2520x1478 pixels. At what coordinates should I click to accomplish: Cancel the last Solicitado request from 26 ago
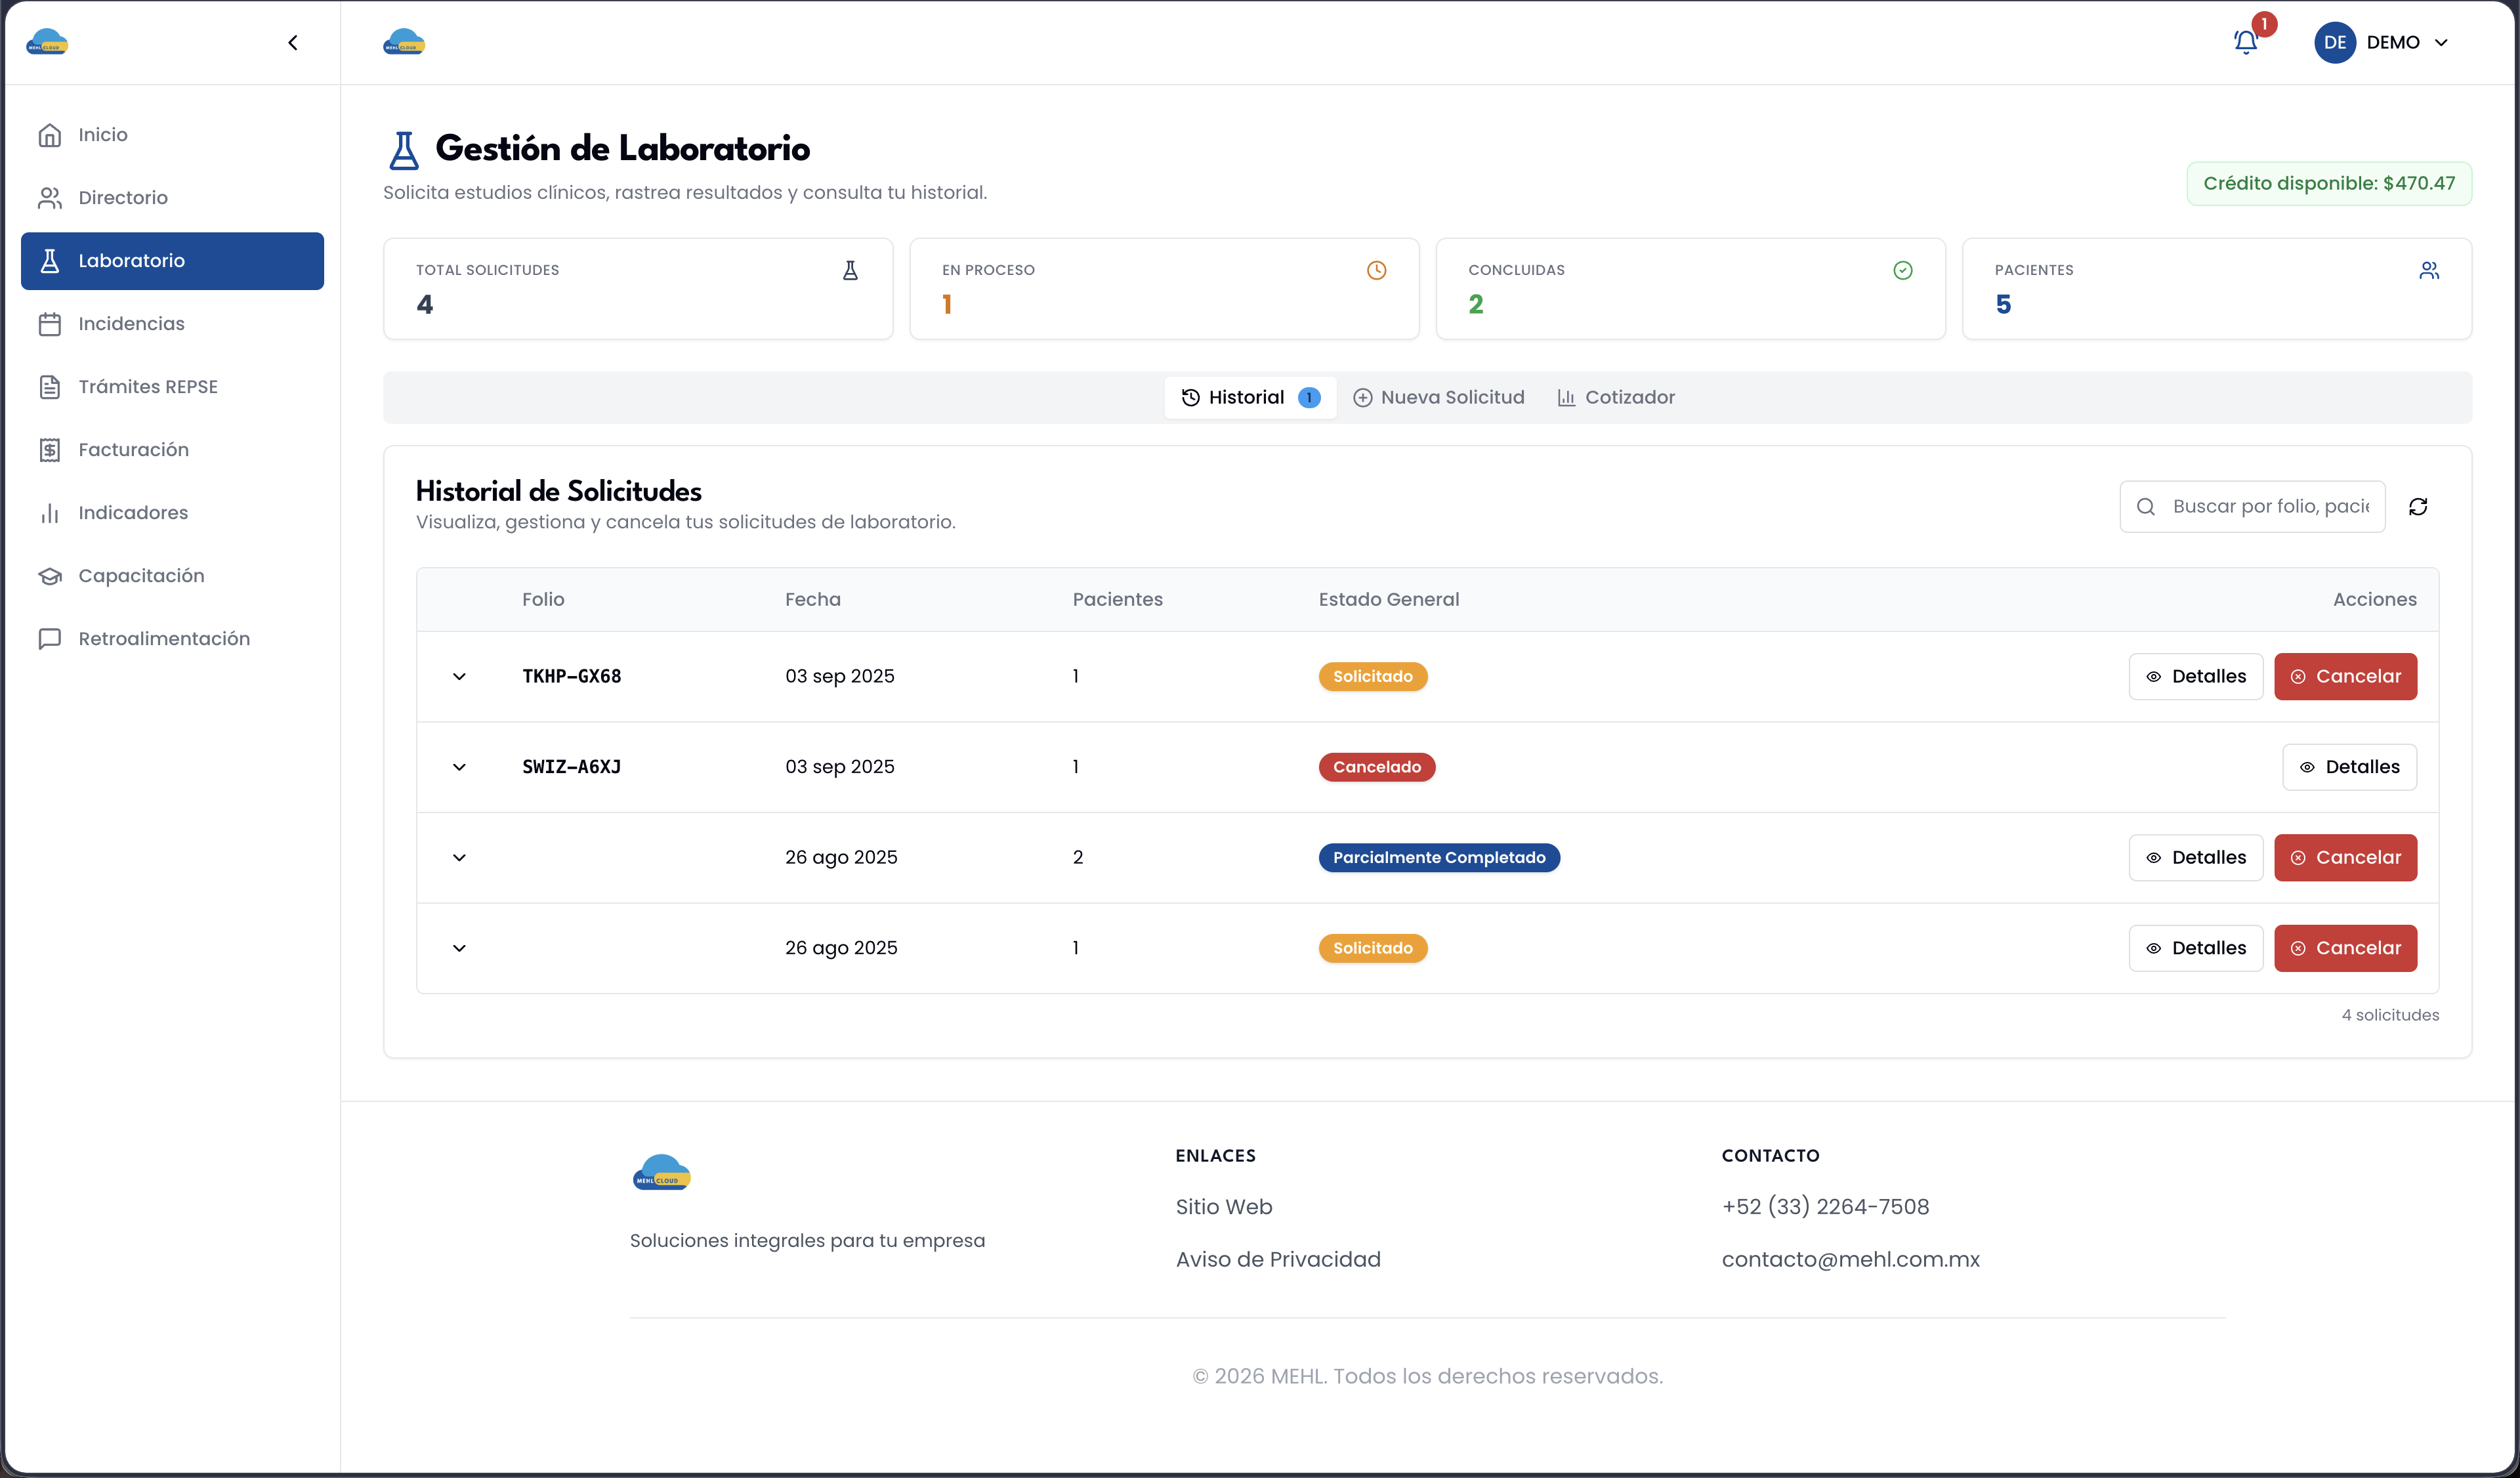click(x=2345, y=948)
